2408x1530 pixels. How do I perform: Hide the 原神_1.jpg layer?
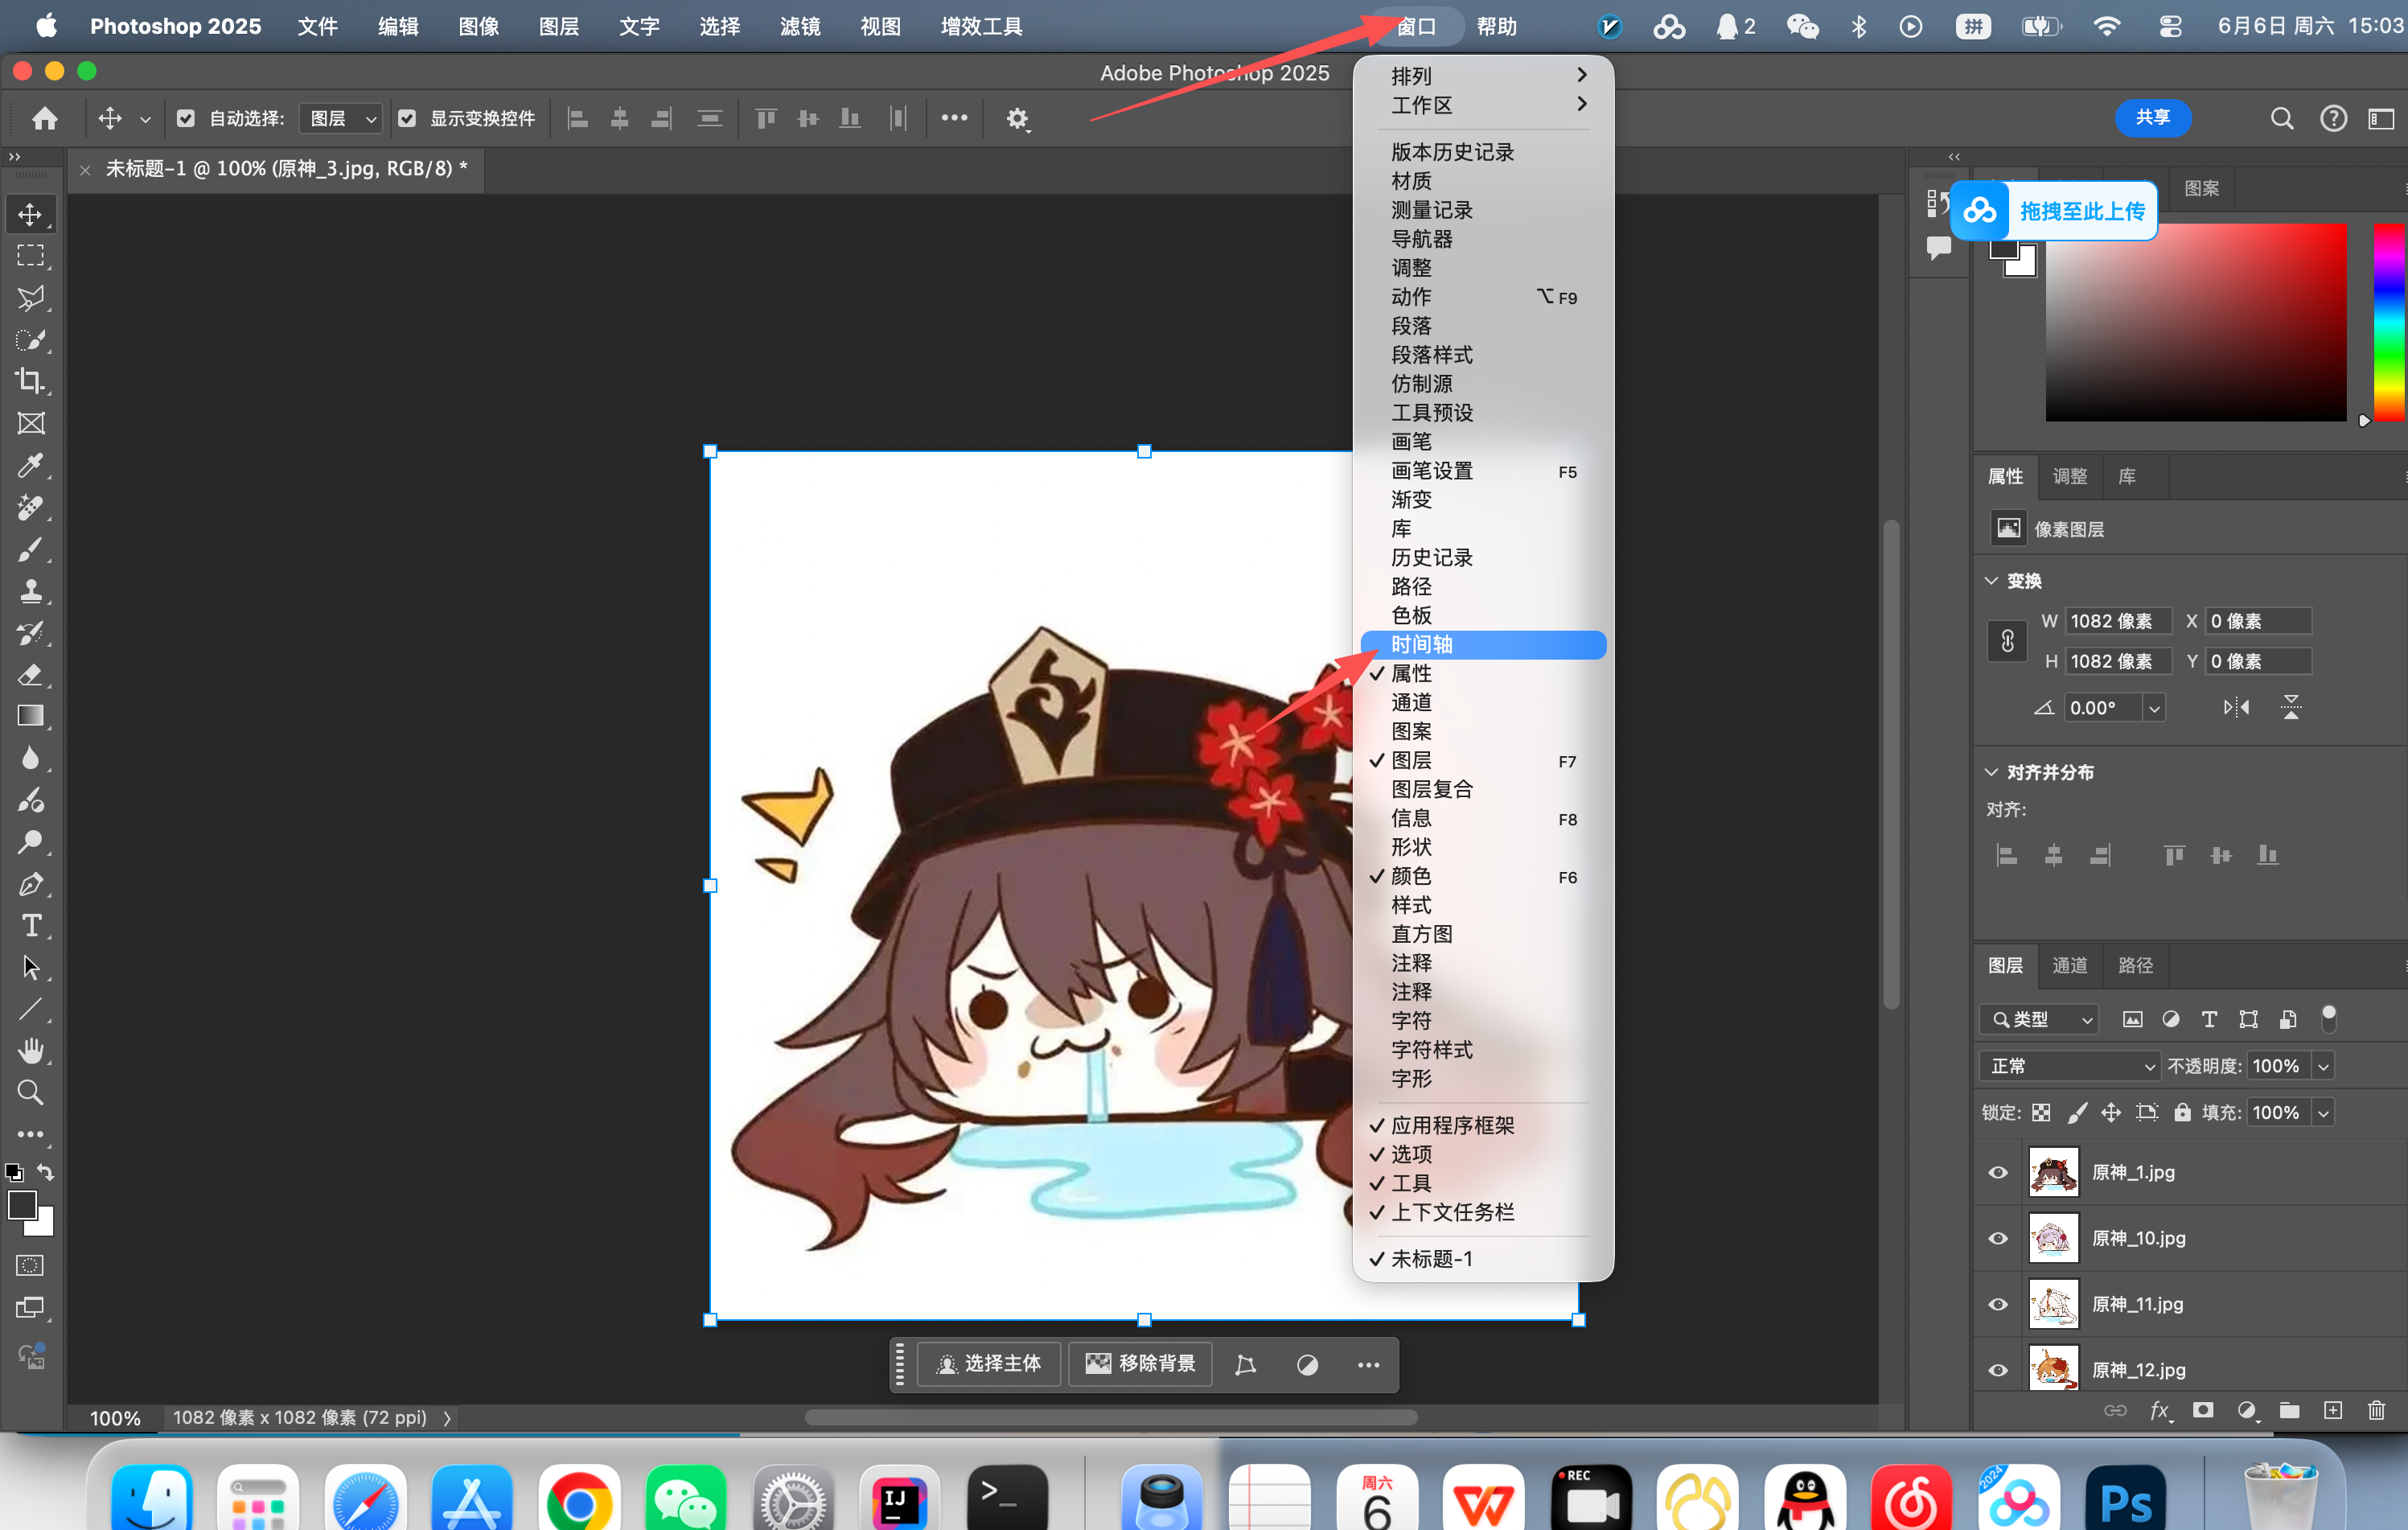click(x=1998, y=1172)
